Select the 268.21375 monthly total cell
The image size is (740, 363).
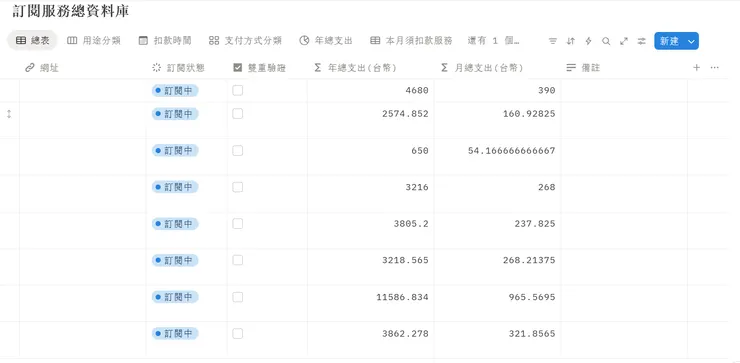pyautogui.click(x=497, y=267)
